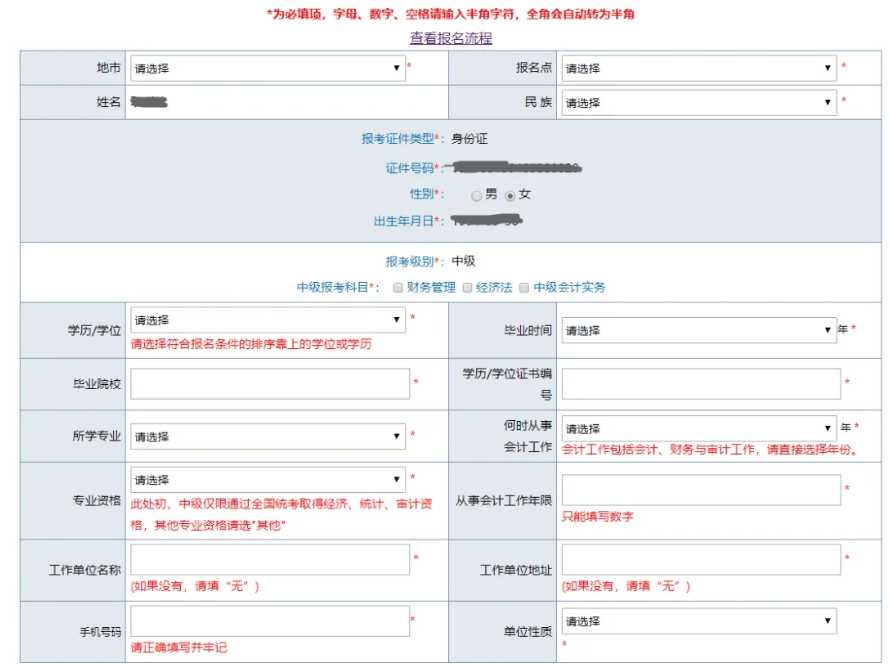The height and width of the screenshot is (666, 890).
Task: Check the 经济法 subject checkbox
Action: point(467,288)
